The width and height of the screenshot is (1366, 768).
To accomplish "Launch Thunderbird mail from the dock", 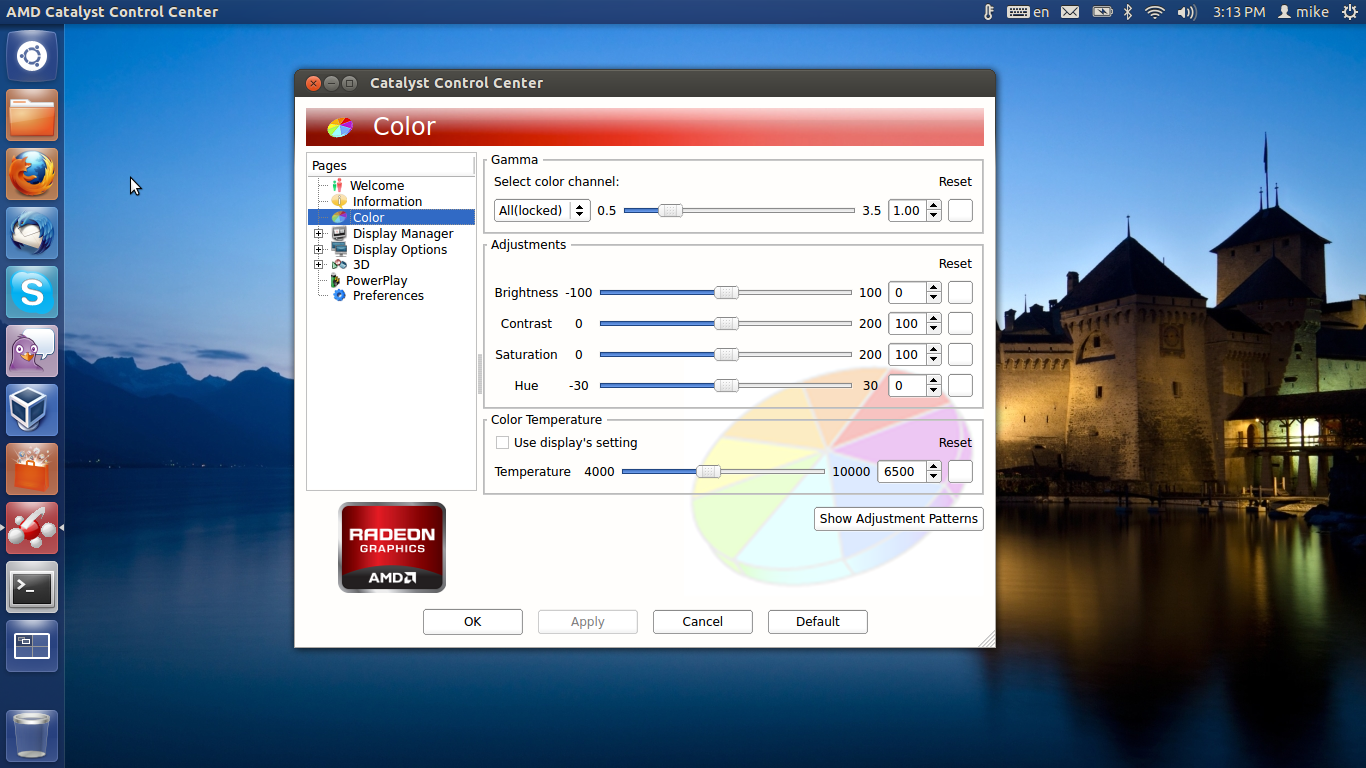I will click(32, 233).
